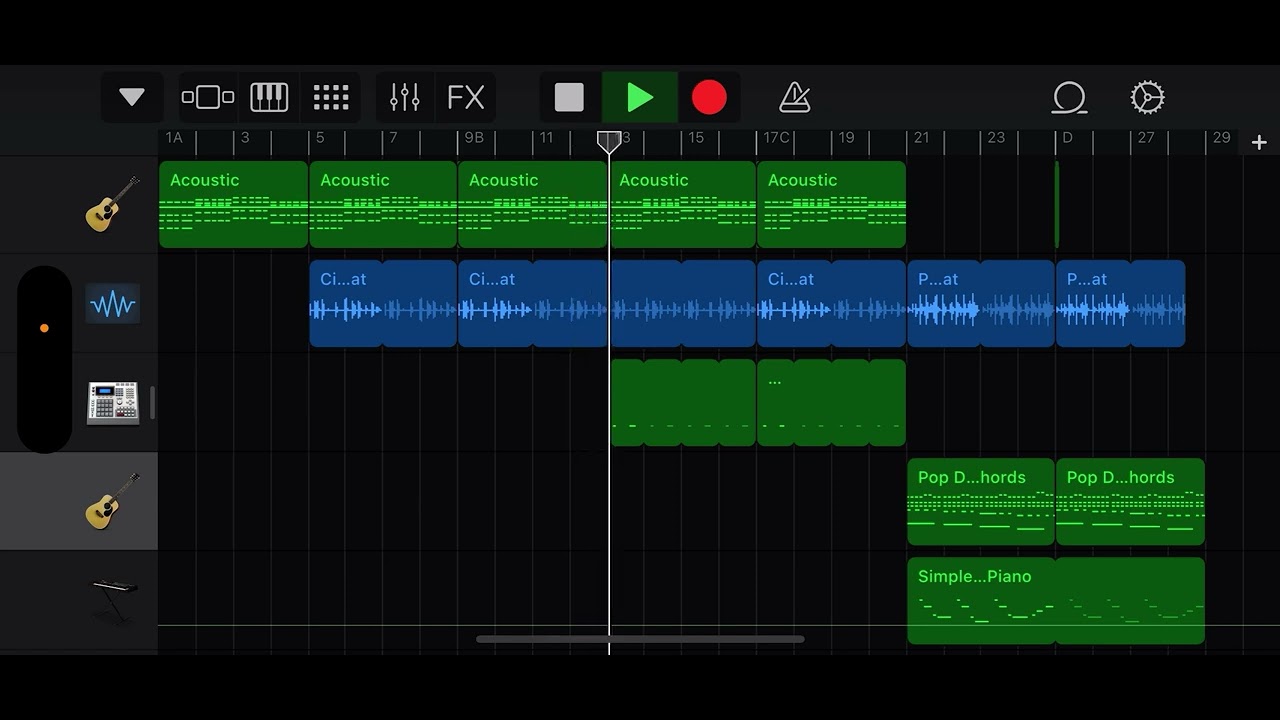This screenshot has width=1280, height=720.
Task: Toggle the FX panel
Action: (466, 97)
